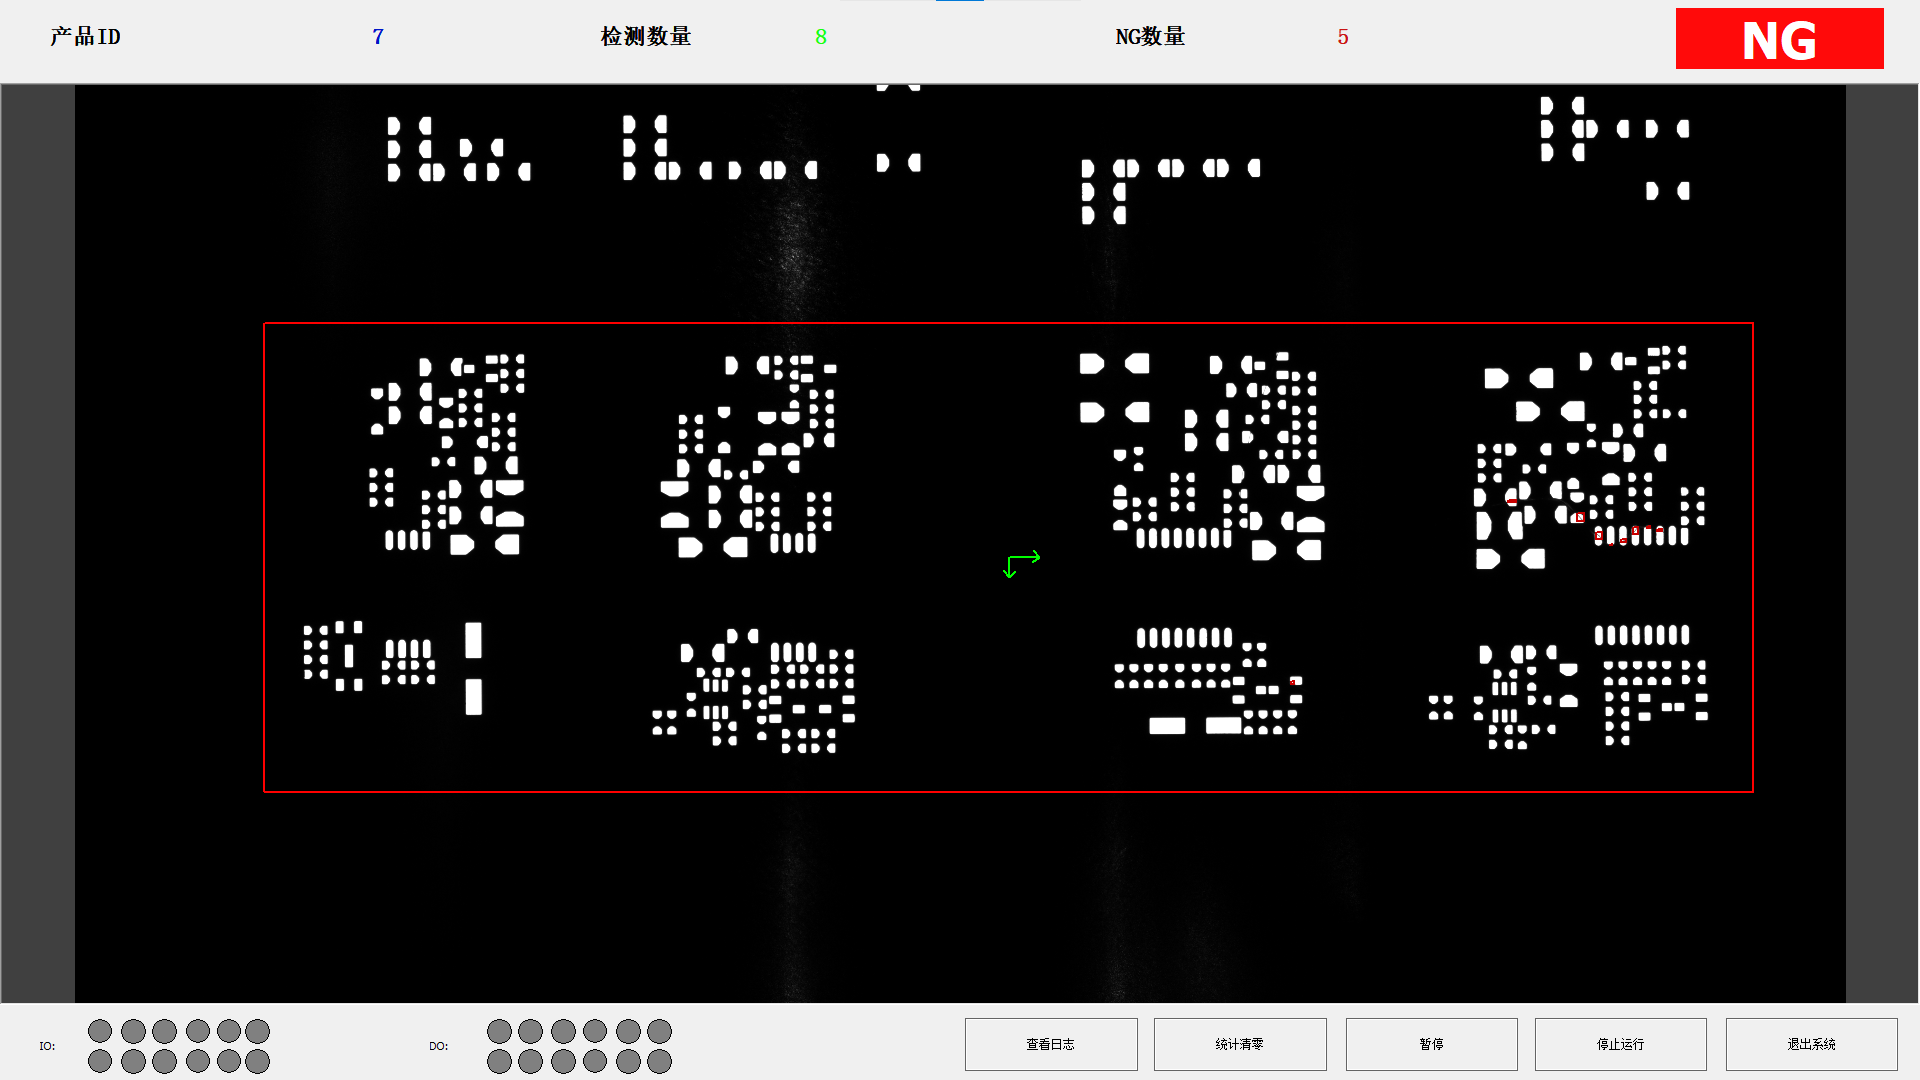Image resolution: width=1920 pixels, height=1080 pixels.
Task: Open logs using the 查看日志 button
Action: click(1050, 1043)
